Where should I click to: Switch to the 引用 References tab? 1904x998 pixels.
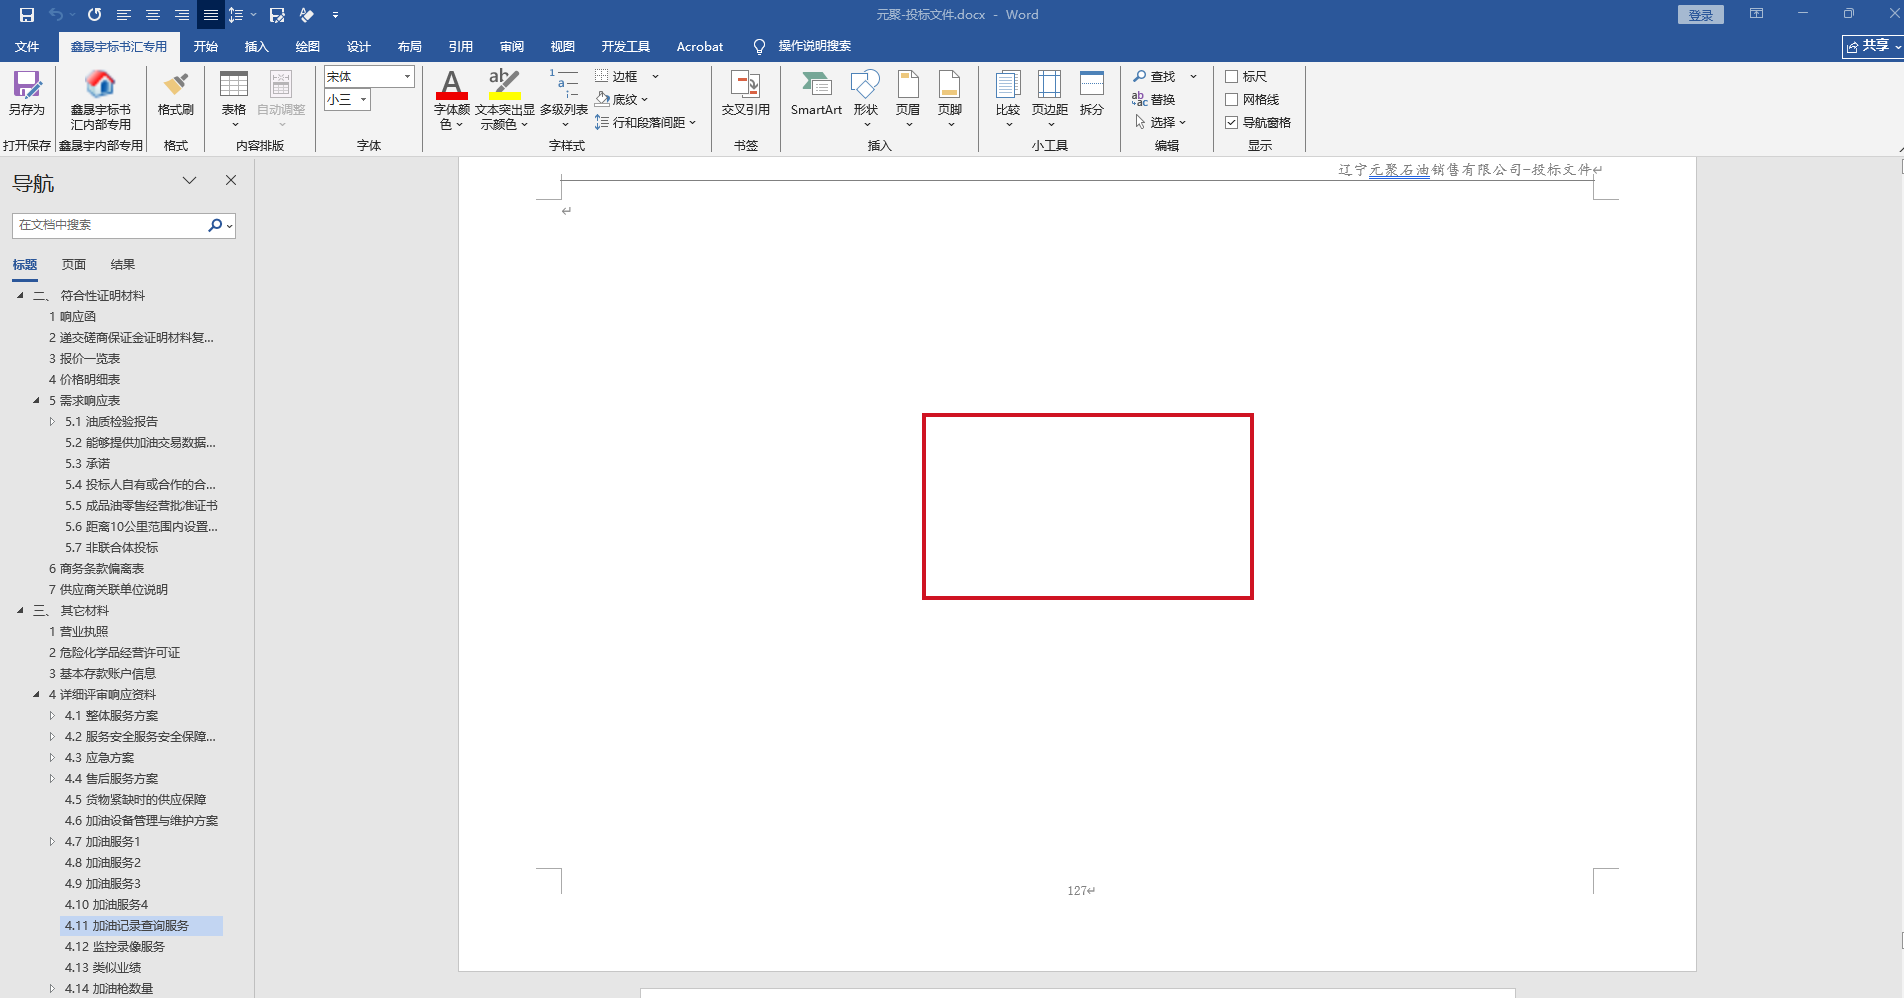[461, 47]
